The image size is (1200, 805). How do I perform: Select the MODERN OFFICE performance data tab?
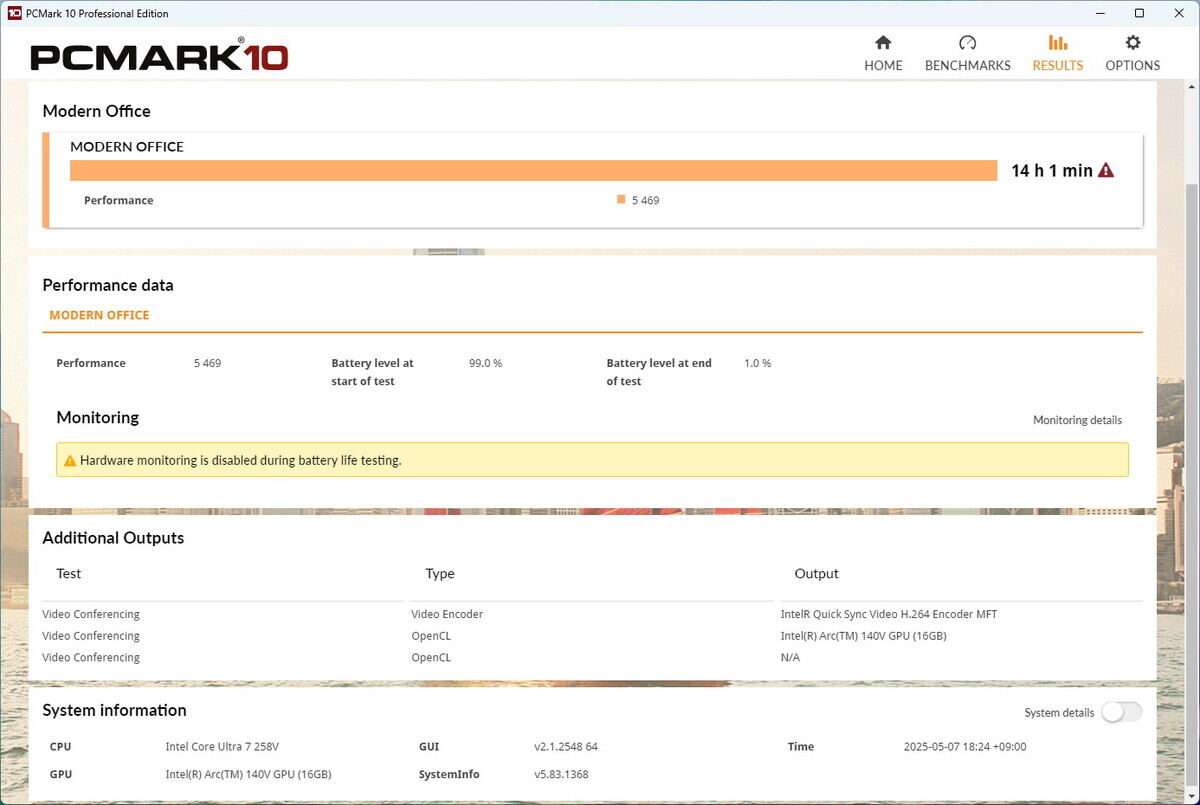99,315
